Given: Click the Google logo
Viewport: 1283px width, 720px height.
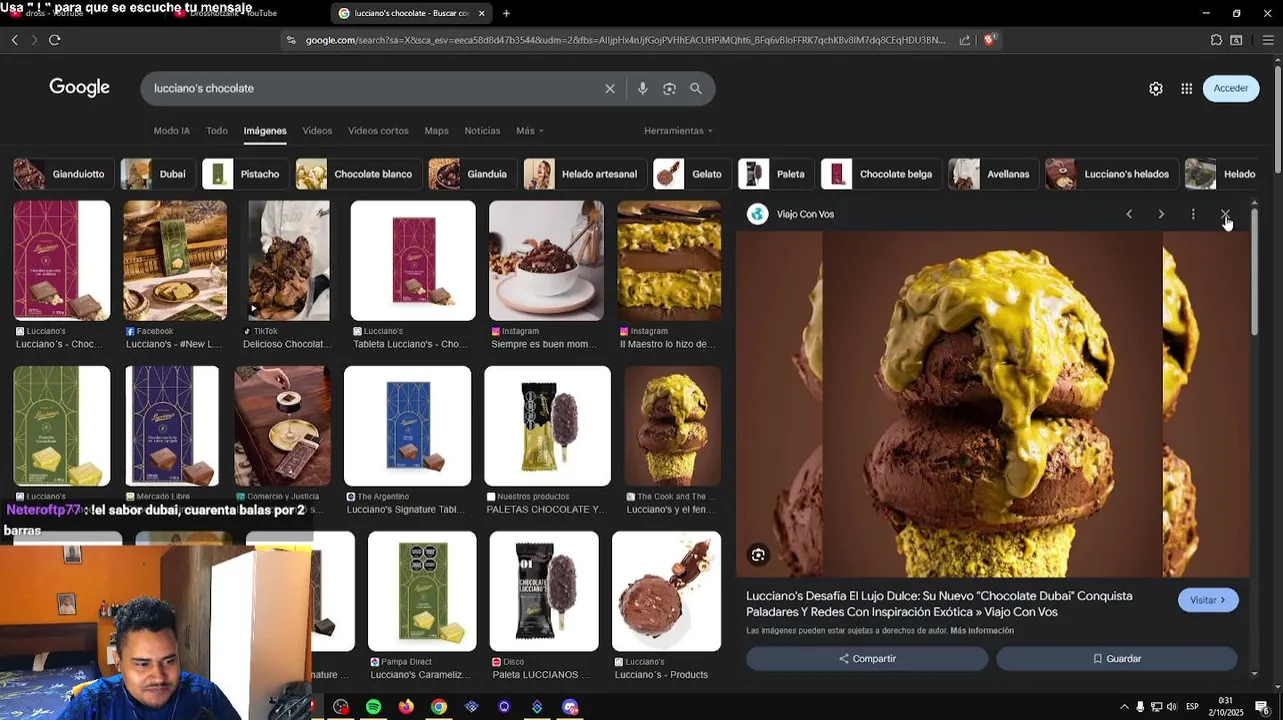Looking at the screenshot, I should coord(79,88).
